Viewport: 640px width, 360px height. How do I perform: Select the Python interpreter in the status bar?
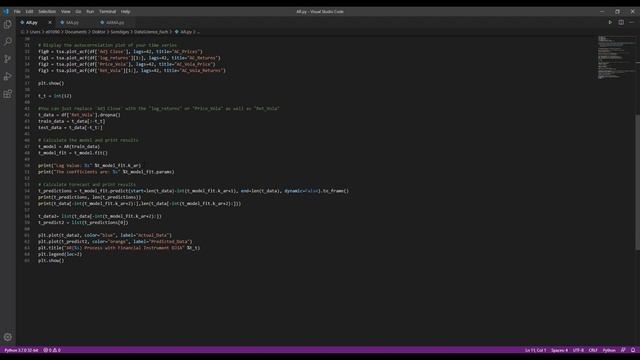(21, 350)
